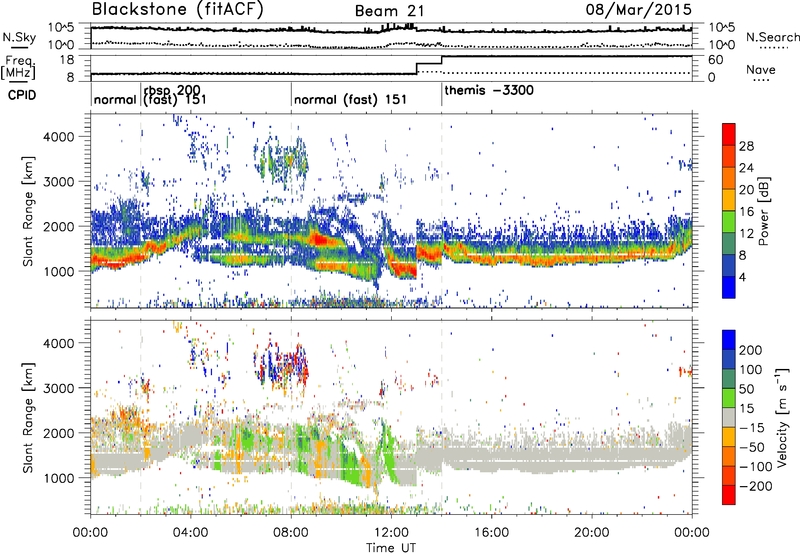Click the dashed 14:00 CPID boundary in the power panel
Screen dimensions: 800x554
point(442,210)
